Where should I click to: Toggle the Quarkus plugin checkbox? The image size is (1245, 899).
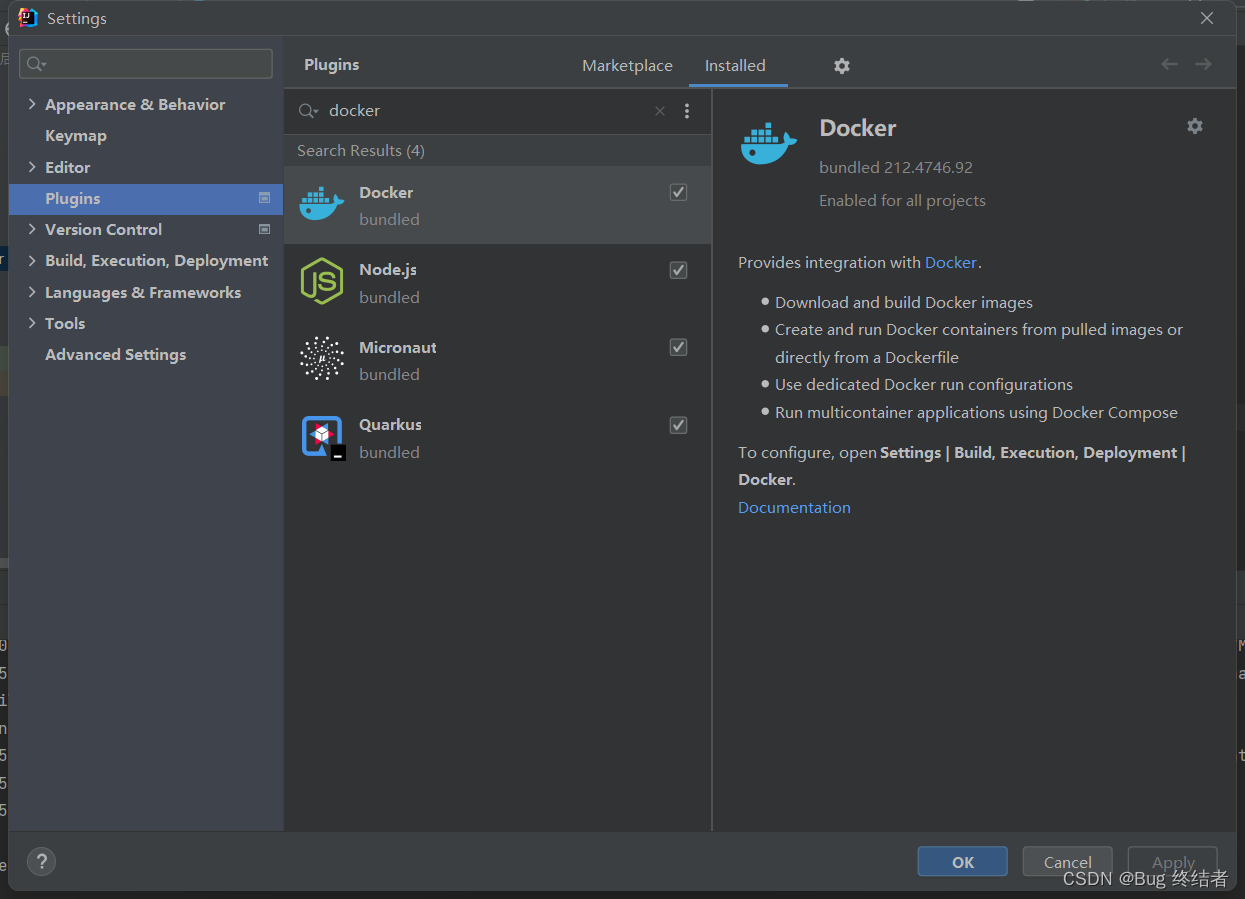coord(678,425)
